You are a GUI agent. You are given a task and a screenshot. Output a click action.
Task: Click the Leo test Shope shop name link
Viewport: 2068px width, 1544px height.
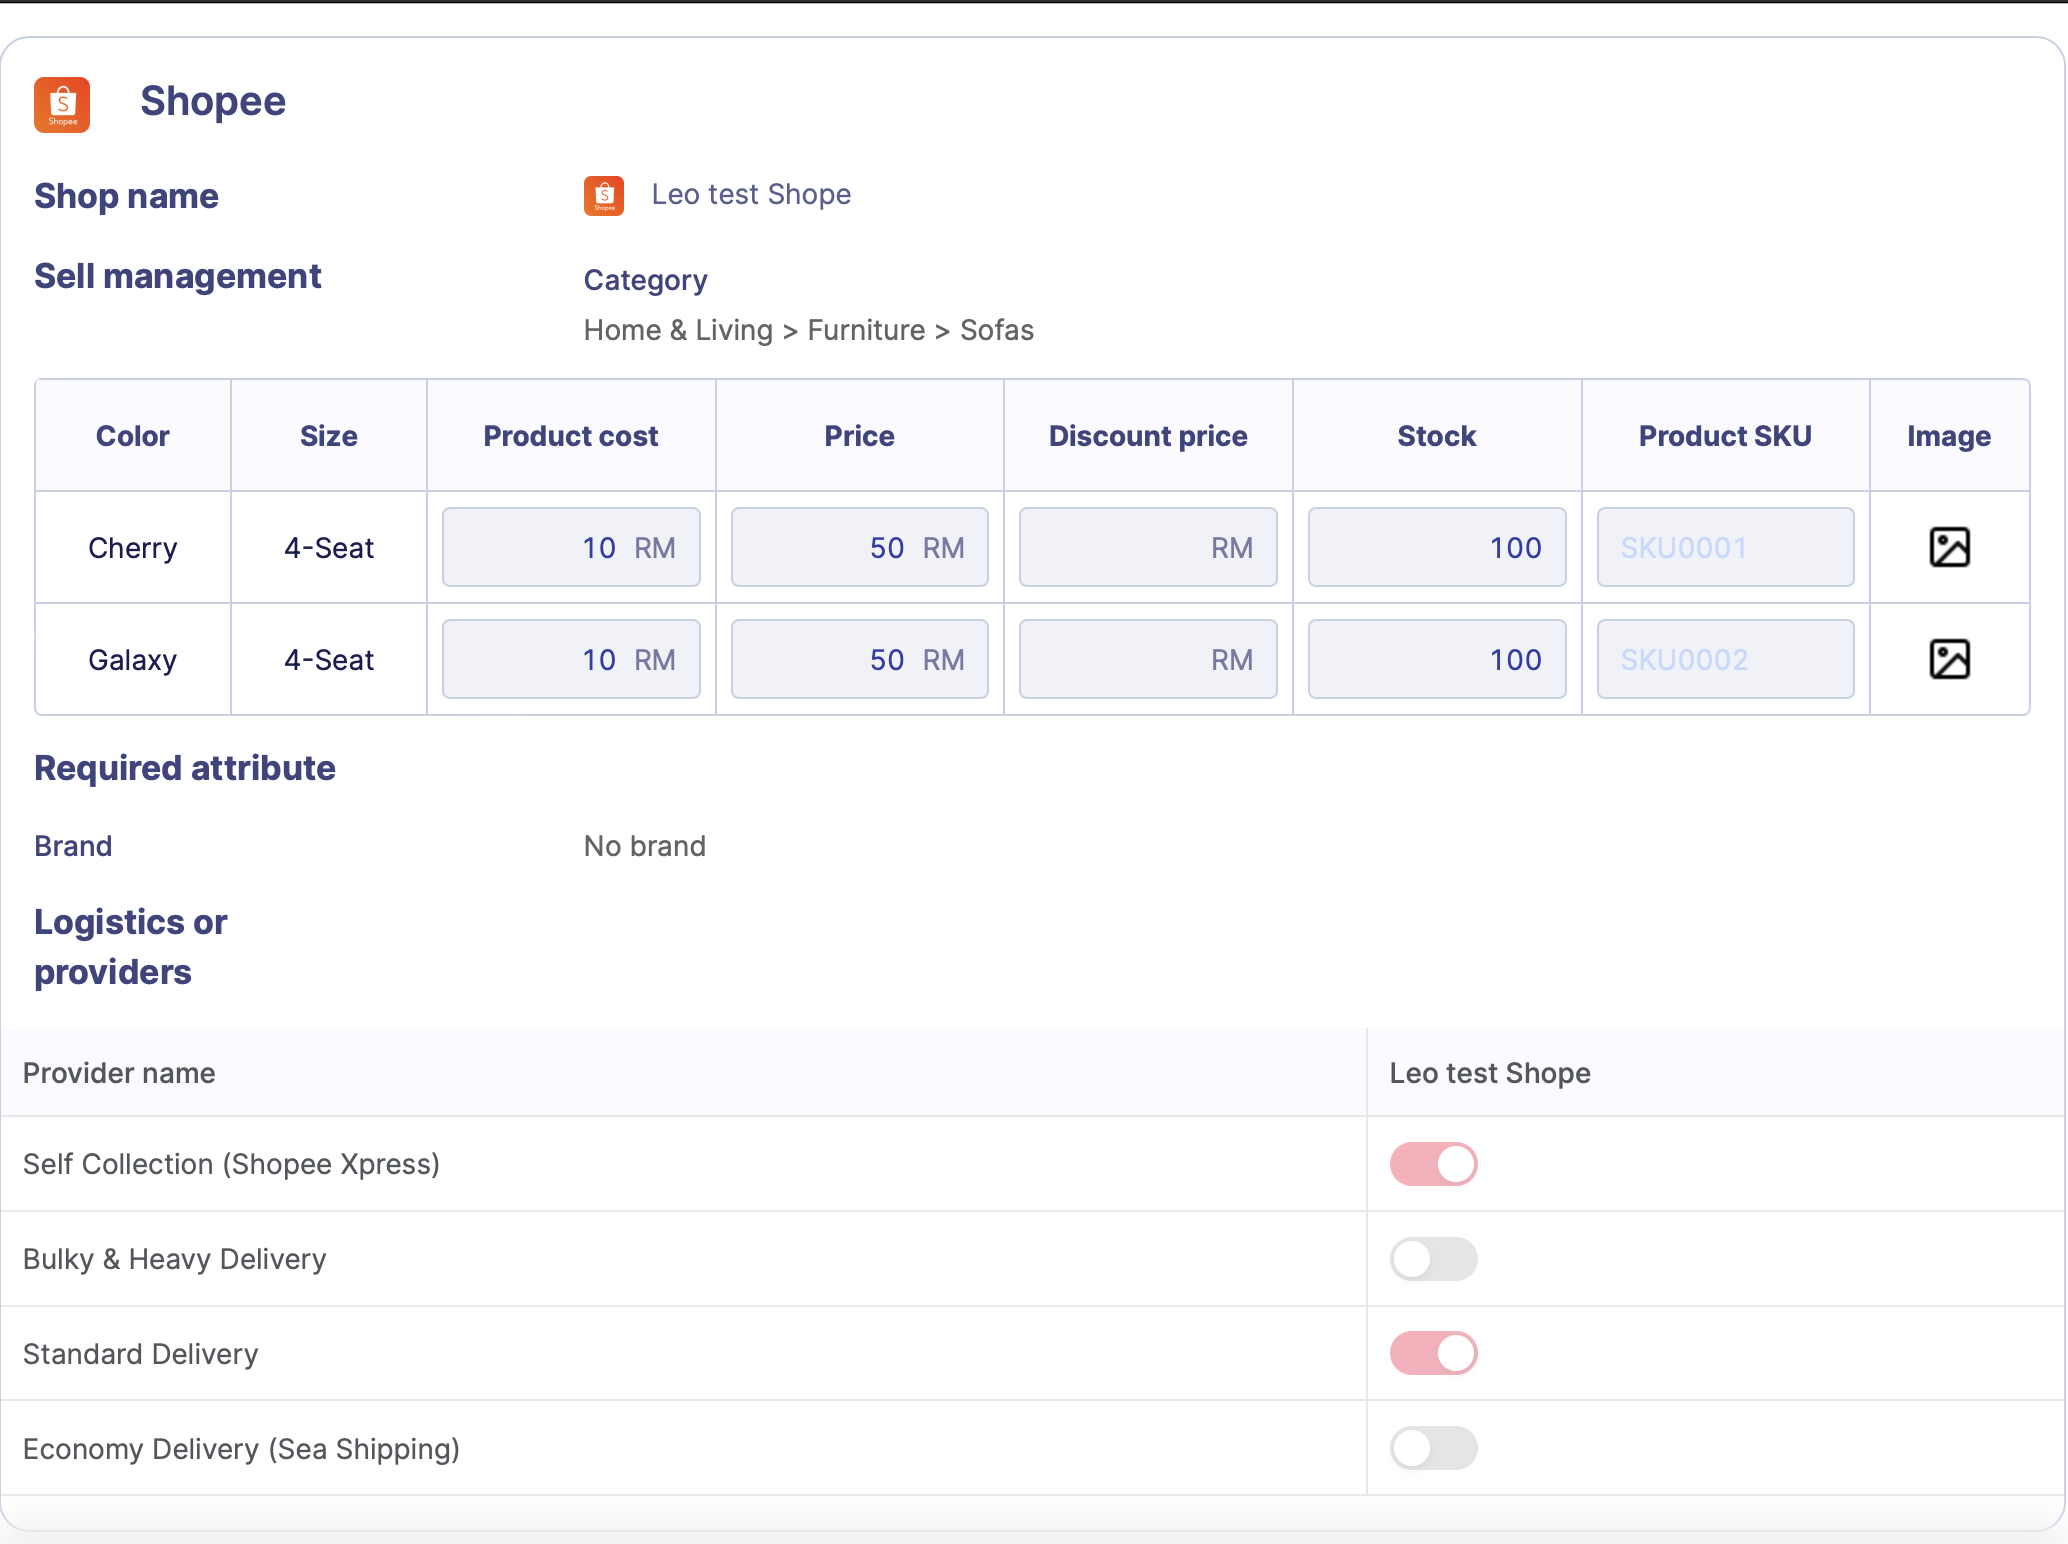(751, 194)
